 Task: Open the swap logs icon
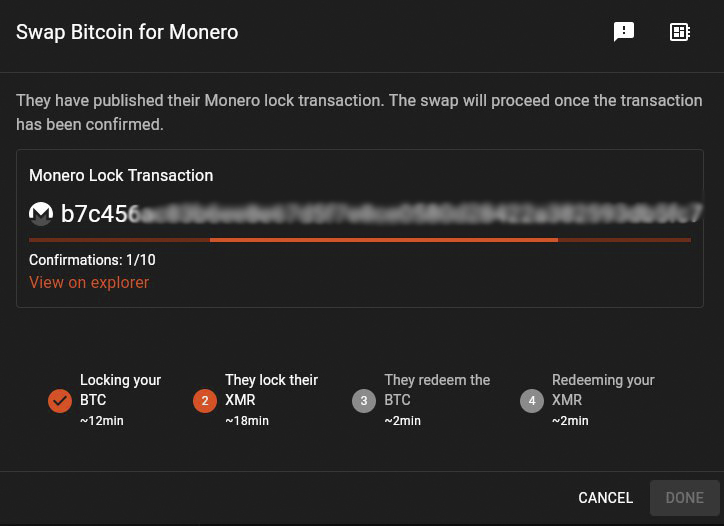click(x=680, y=32)
